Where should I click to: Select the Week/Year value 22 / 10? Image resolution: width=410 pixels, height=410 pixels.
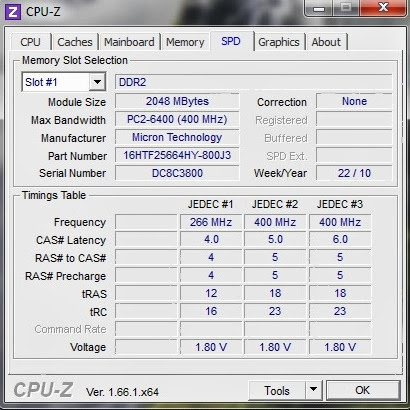354,173
